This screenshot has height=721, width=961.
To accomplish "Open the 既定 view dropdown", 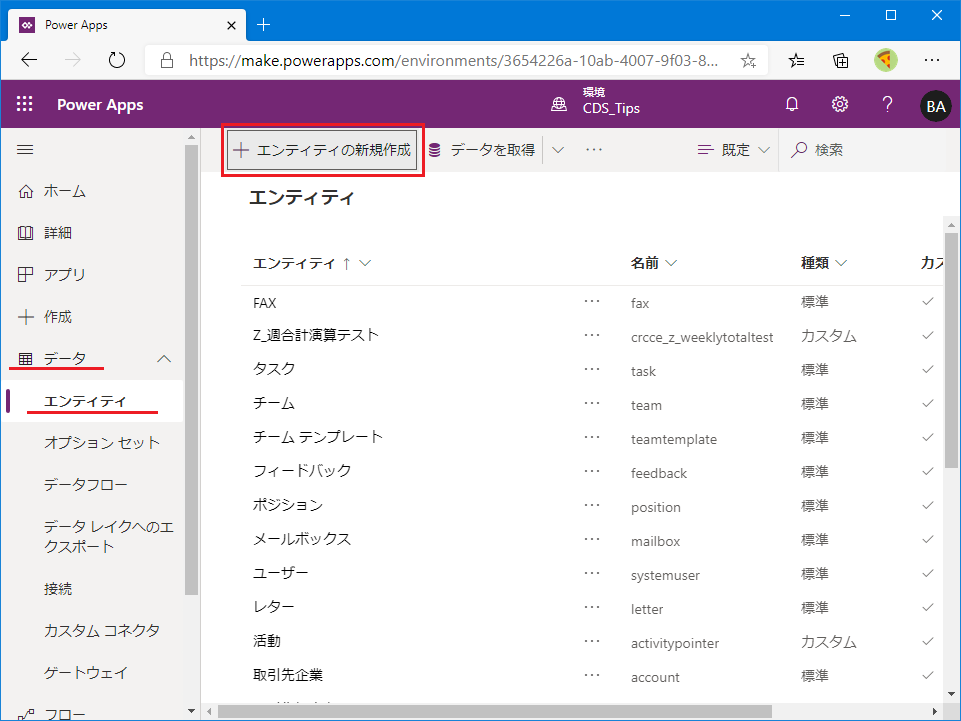I will point(734,150).
